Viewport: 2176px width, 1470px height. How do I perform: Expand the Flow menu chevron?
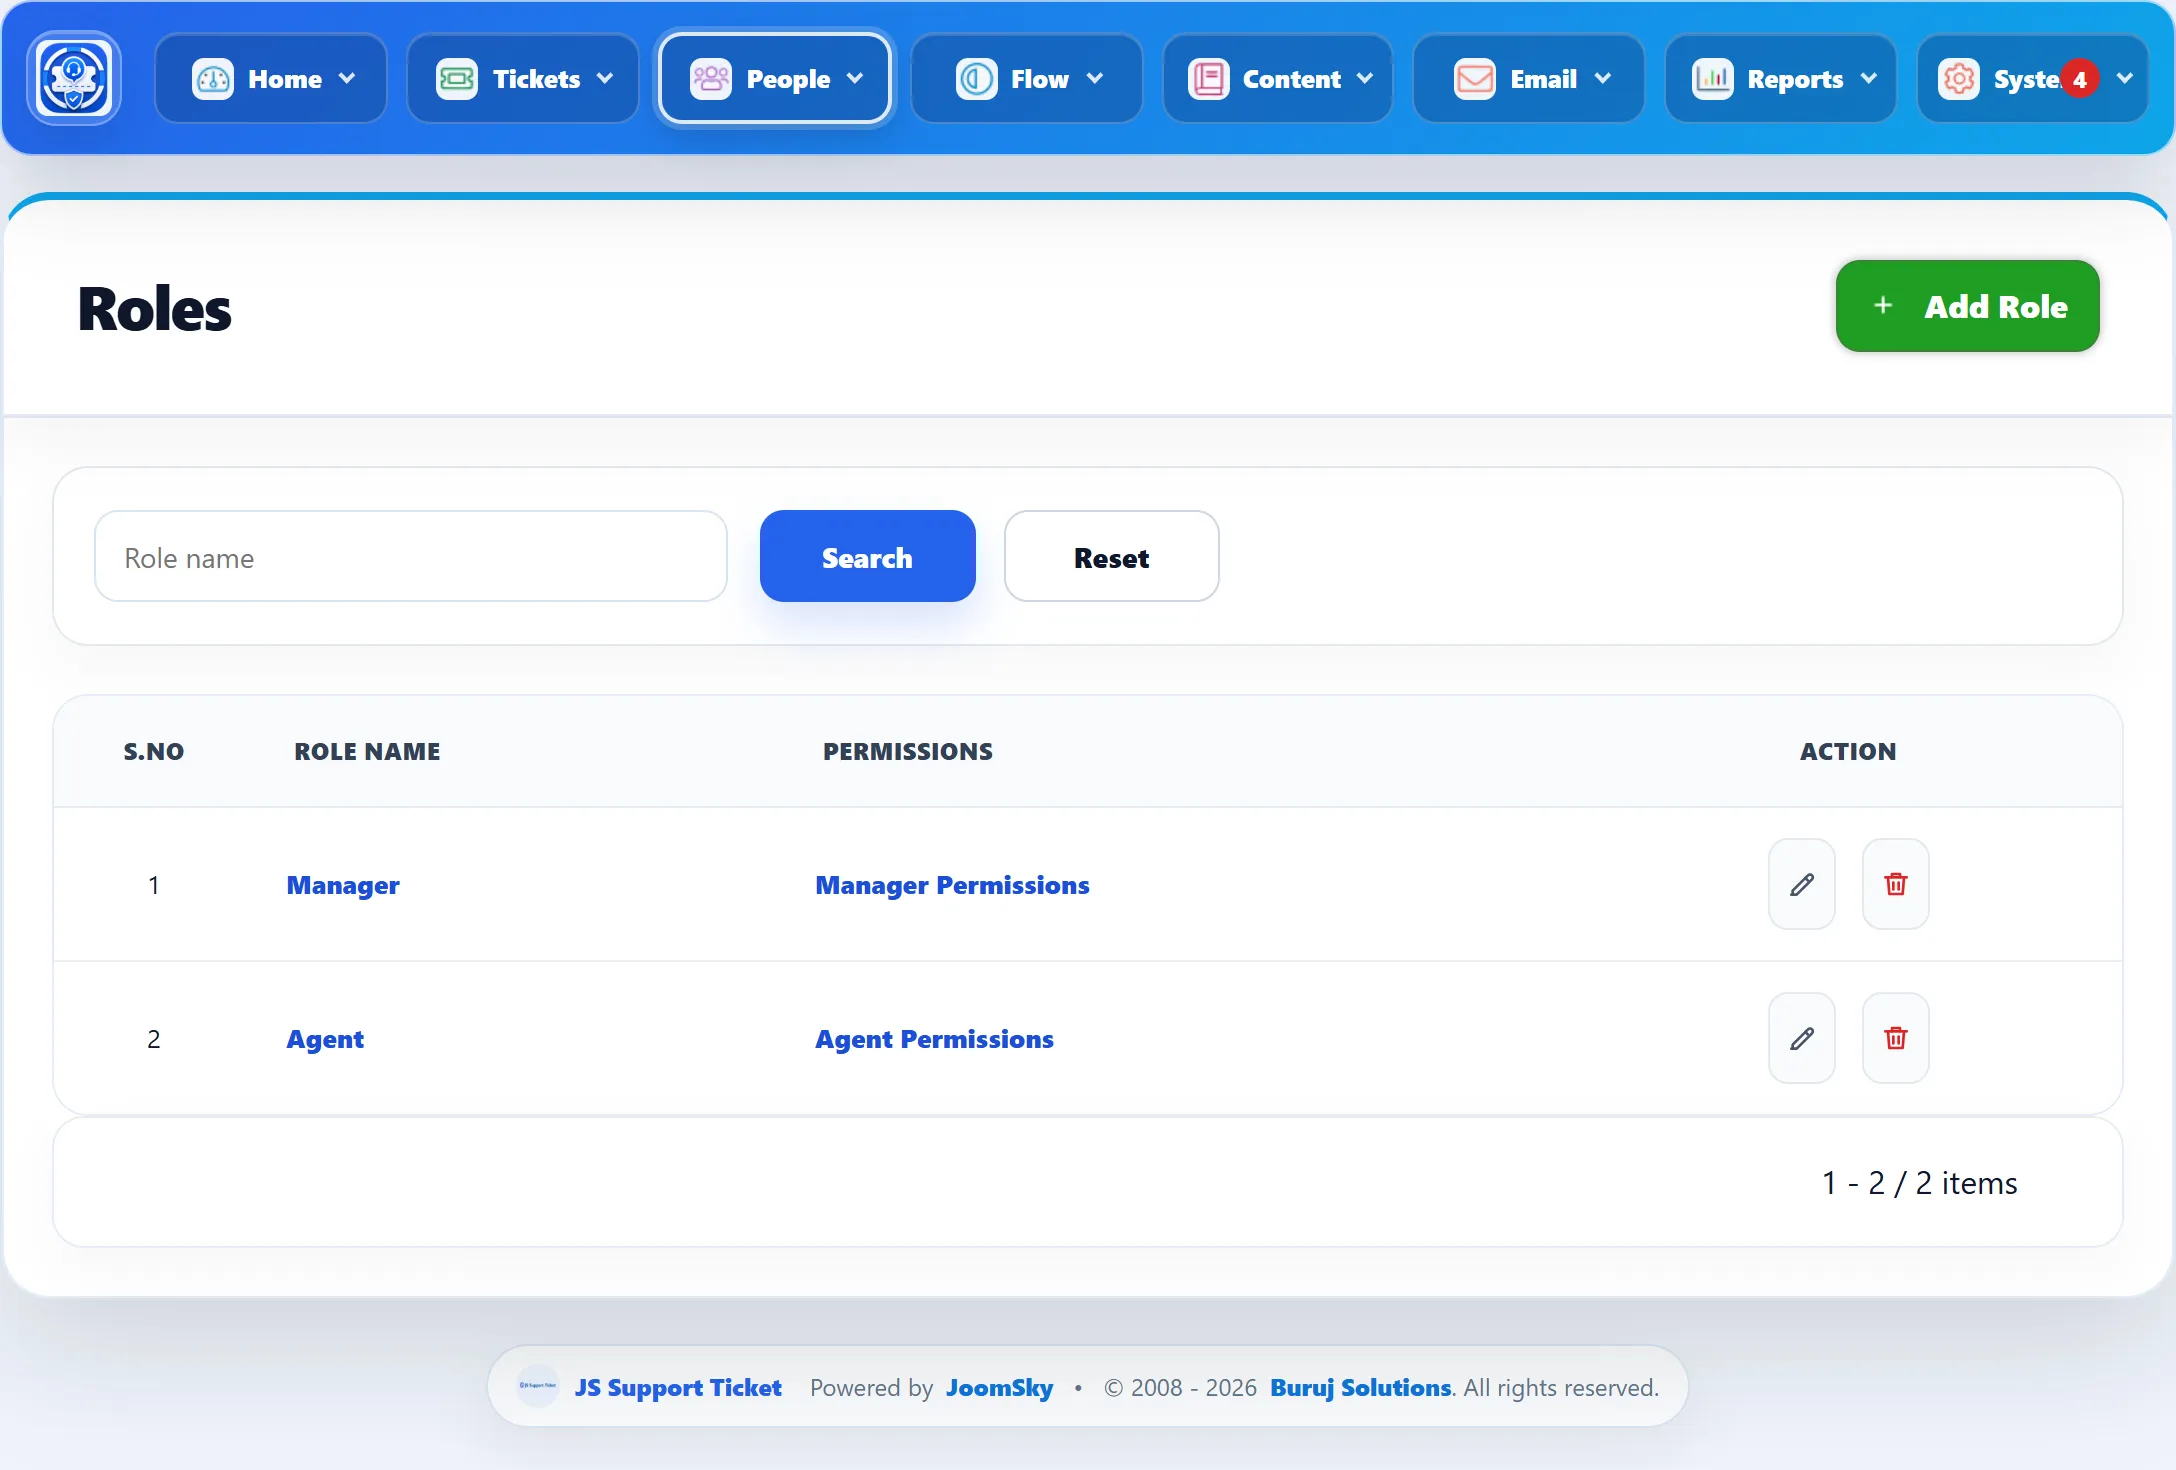1095,78
